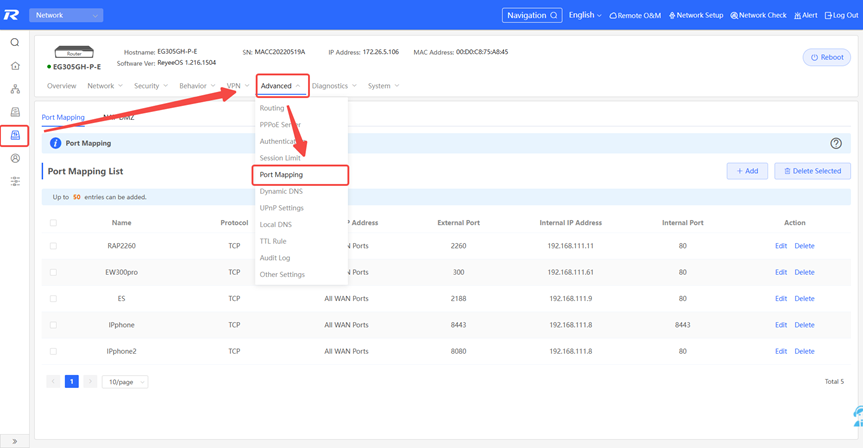Check the RAP2260 row checkbox
Viewport: 863px width, 448px height.
click(53, 246)
